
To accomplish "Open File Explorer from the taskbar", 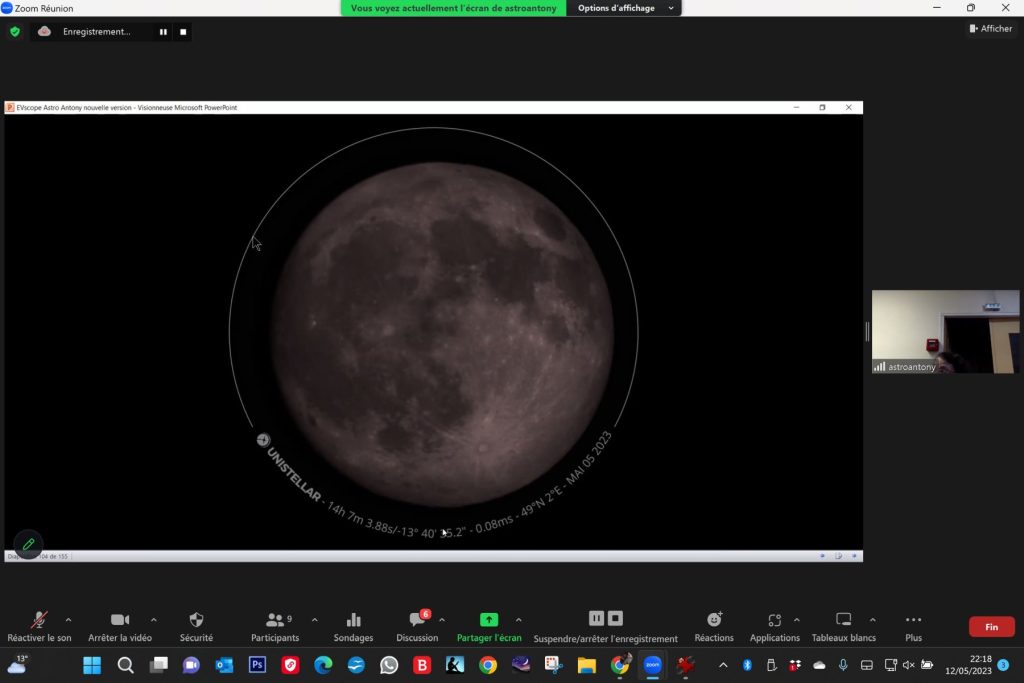I will 586,665.
